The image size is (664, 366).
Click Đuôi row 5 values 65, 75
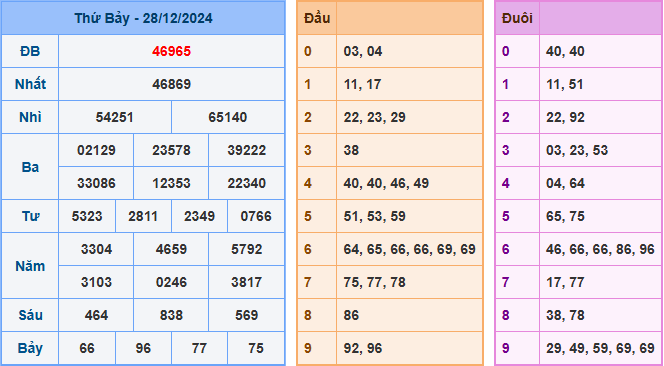[x=565, y=216]
